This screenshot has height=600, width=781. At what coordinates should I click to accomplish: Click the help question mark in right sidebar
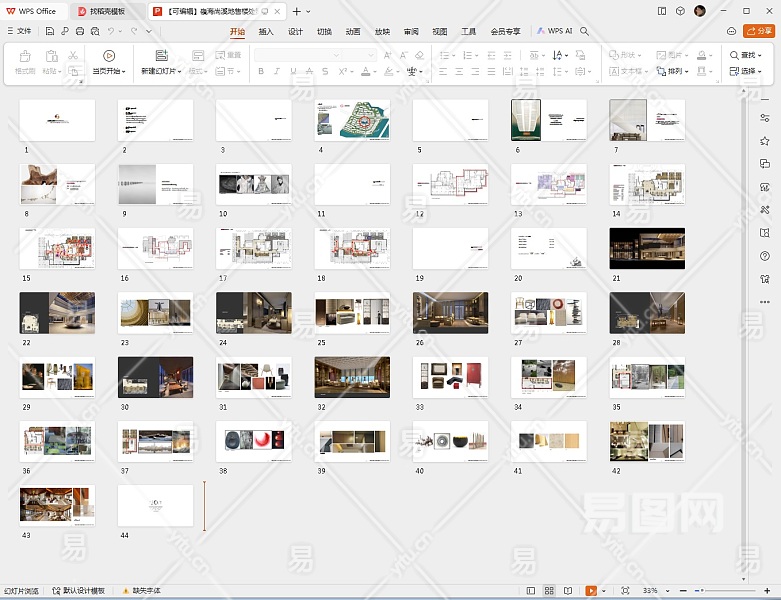click(x=765, y=256)
